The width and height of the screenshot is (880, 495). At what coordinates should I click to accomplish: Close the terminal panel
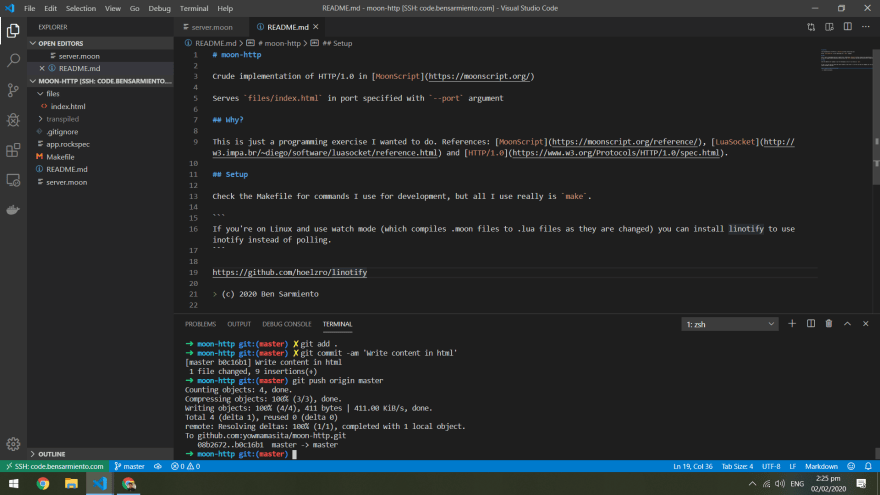click(866, 324)
